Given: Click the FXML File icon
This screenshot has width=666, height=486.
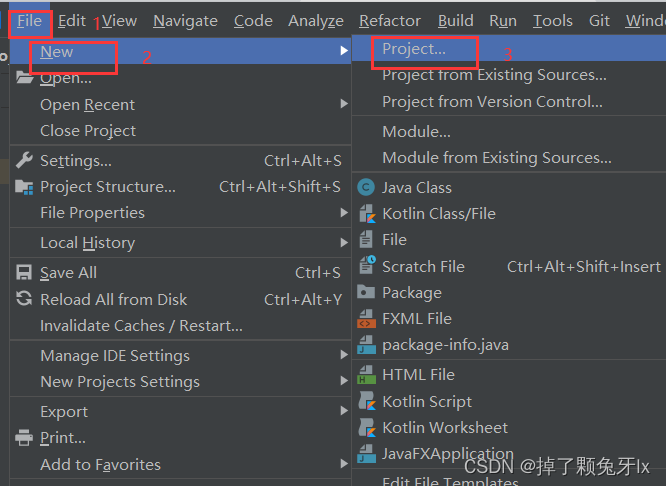Looking at the screenshot, I should tap(367, 319).
